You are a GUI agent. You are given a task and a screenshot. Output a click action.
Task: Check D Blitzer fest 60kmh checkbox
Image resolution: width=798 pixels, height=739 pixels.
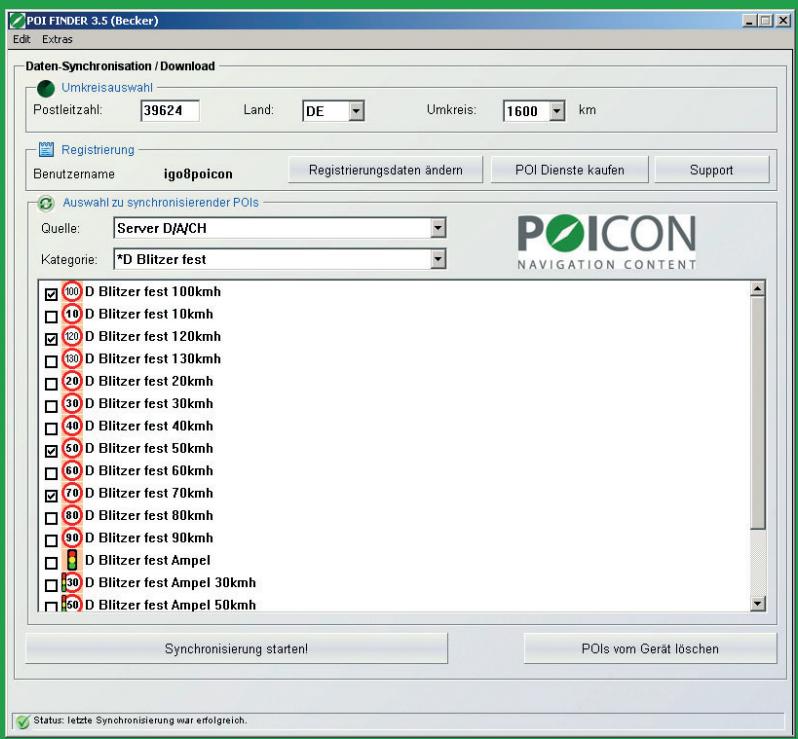coord(51,473)
